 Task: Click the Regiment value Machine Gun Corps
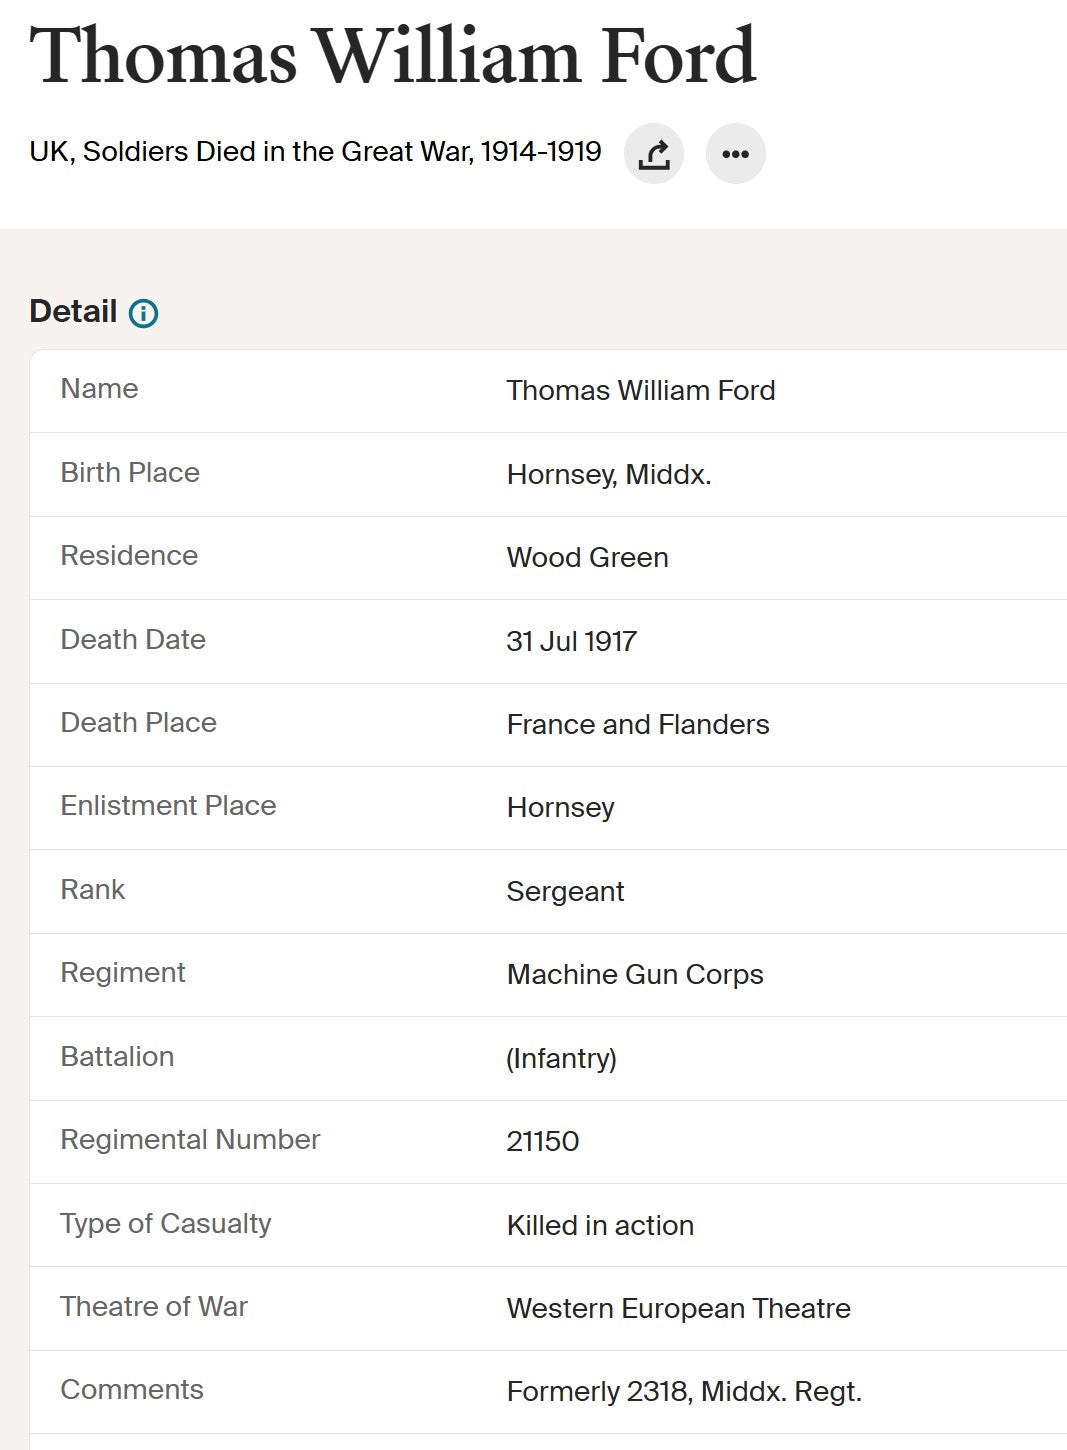[x=634, y=974]
